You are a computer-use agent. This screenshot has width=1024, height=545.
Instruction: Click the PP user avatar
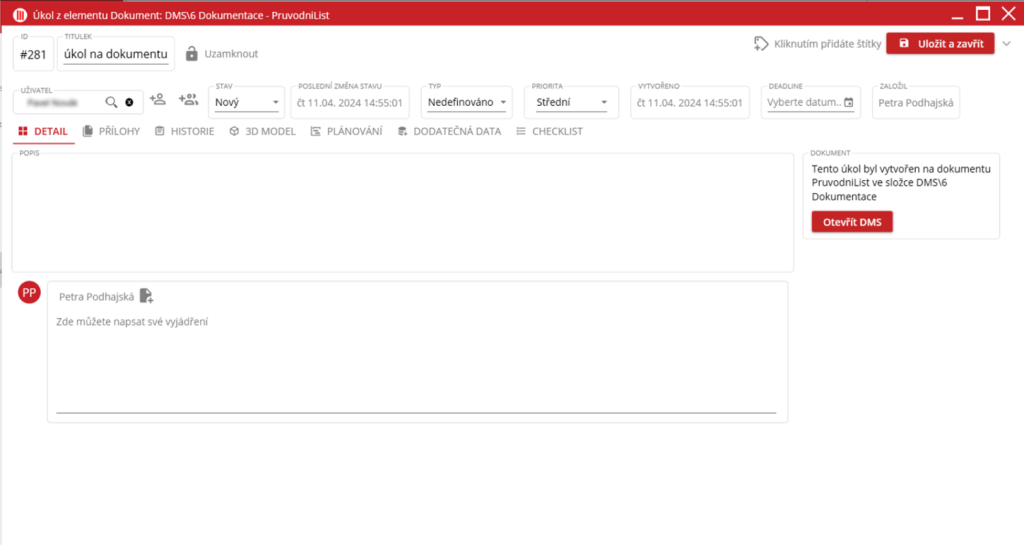click(x=30, y=292)
